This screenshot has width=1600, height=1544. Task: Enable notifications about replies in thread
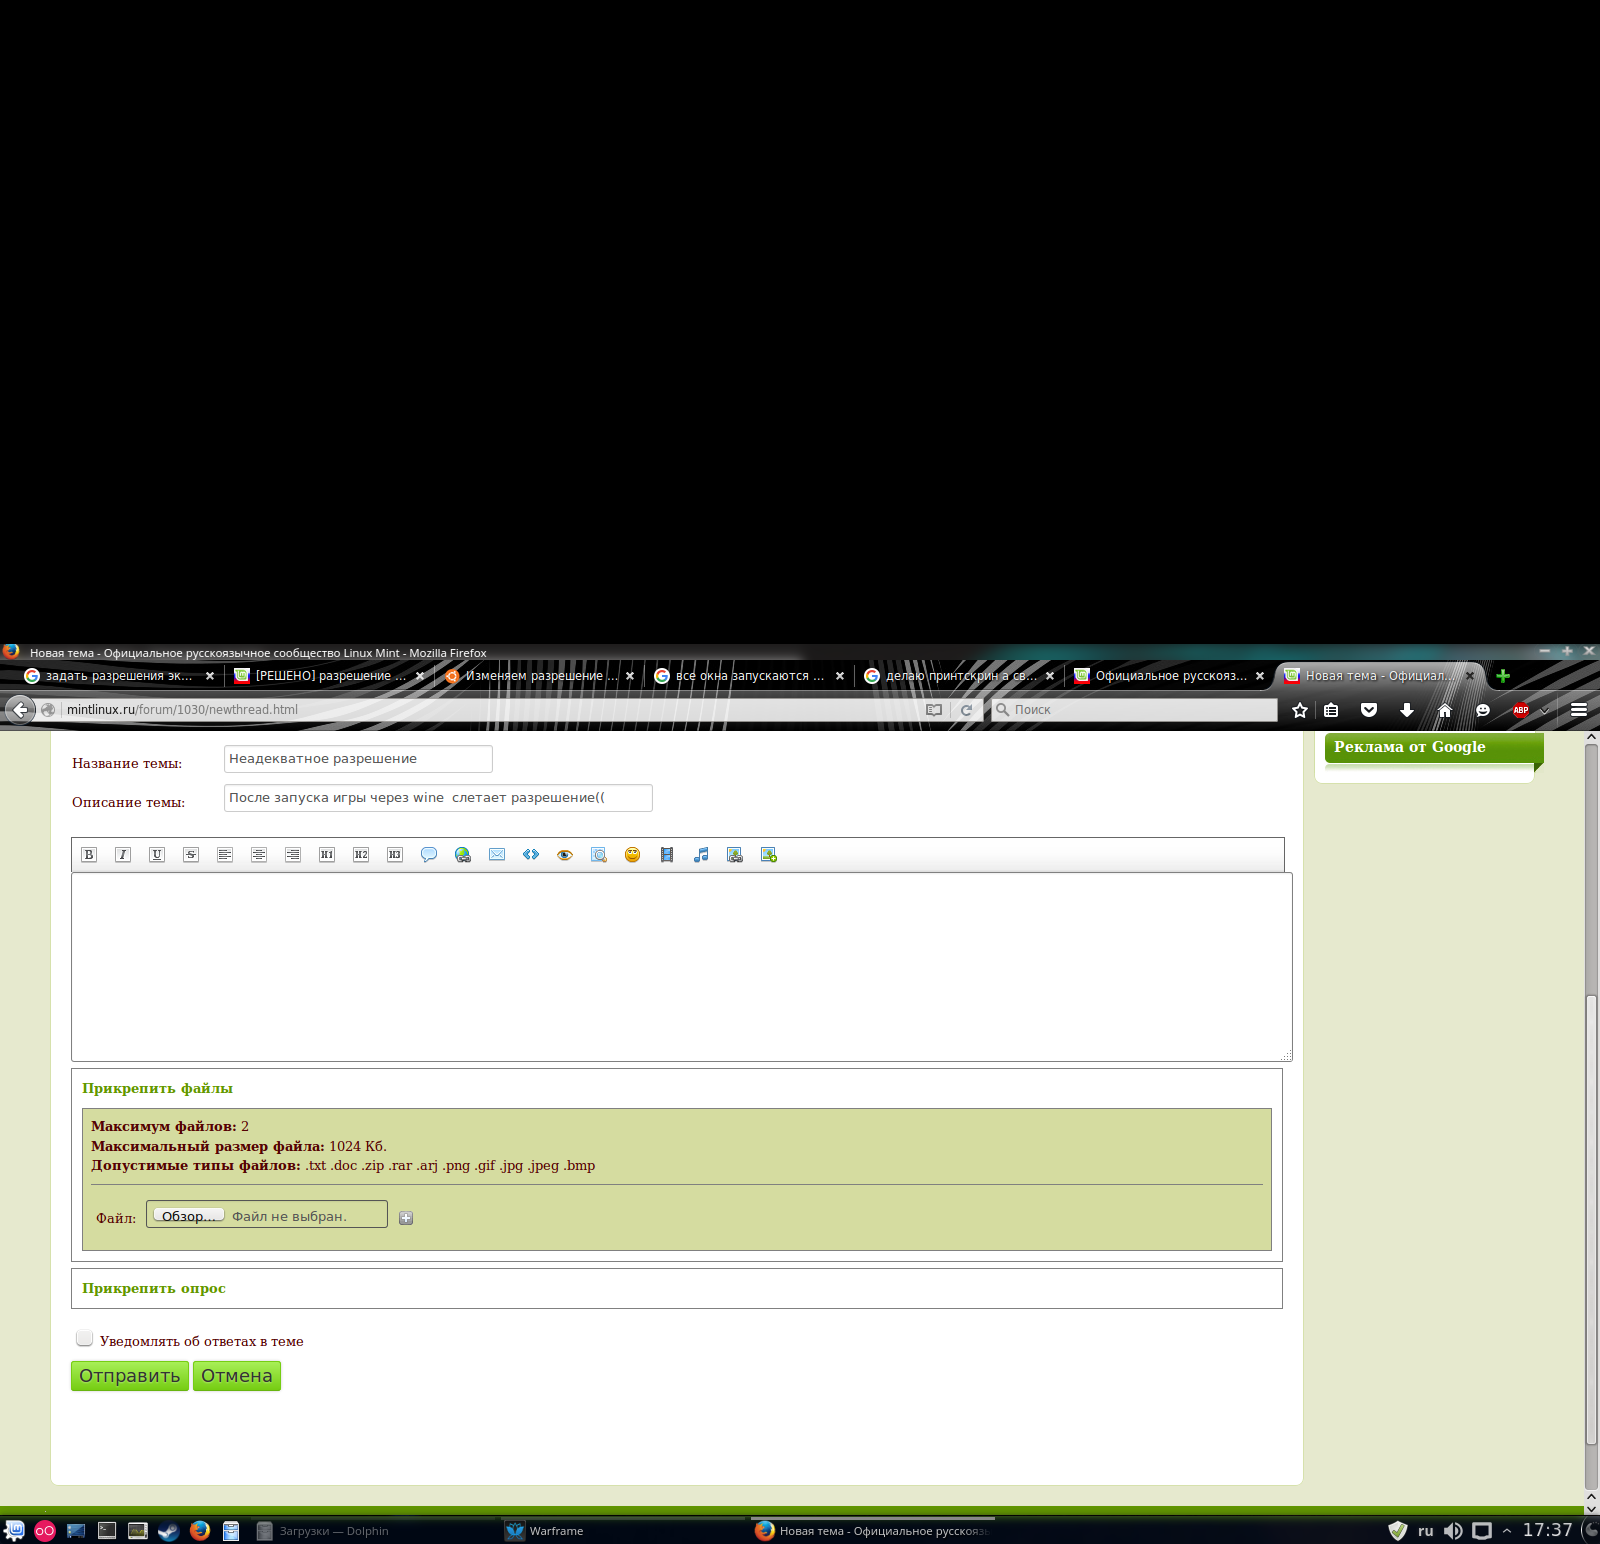[85, 1339]
